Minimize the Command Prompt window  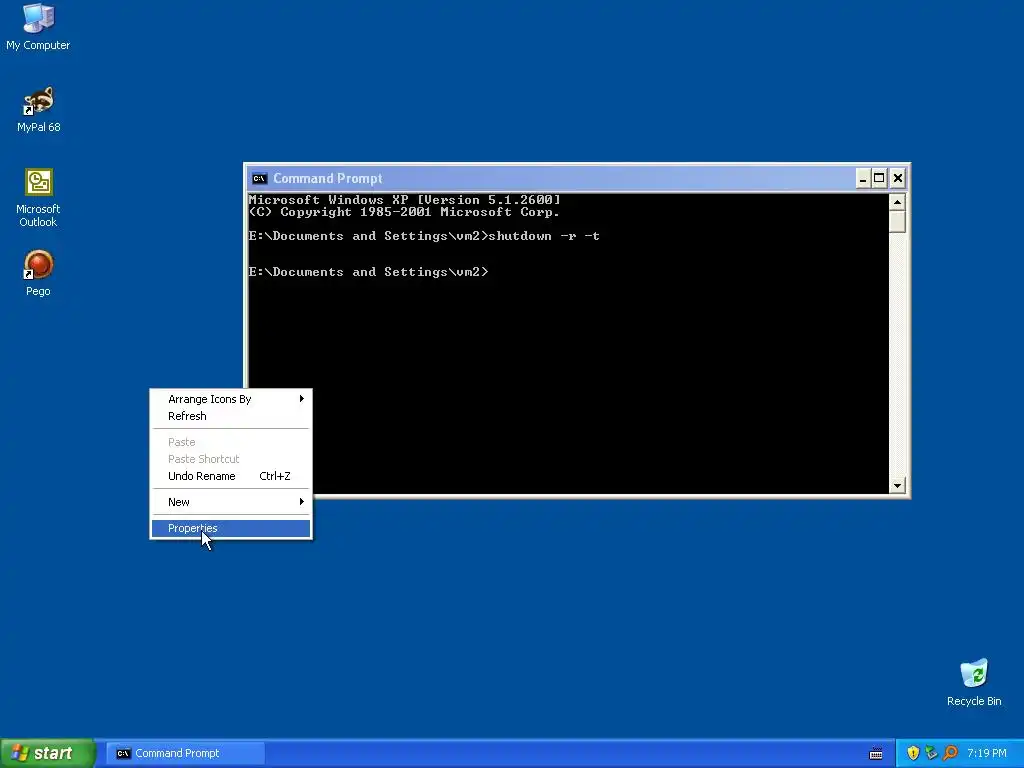863,178
